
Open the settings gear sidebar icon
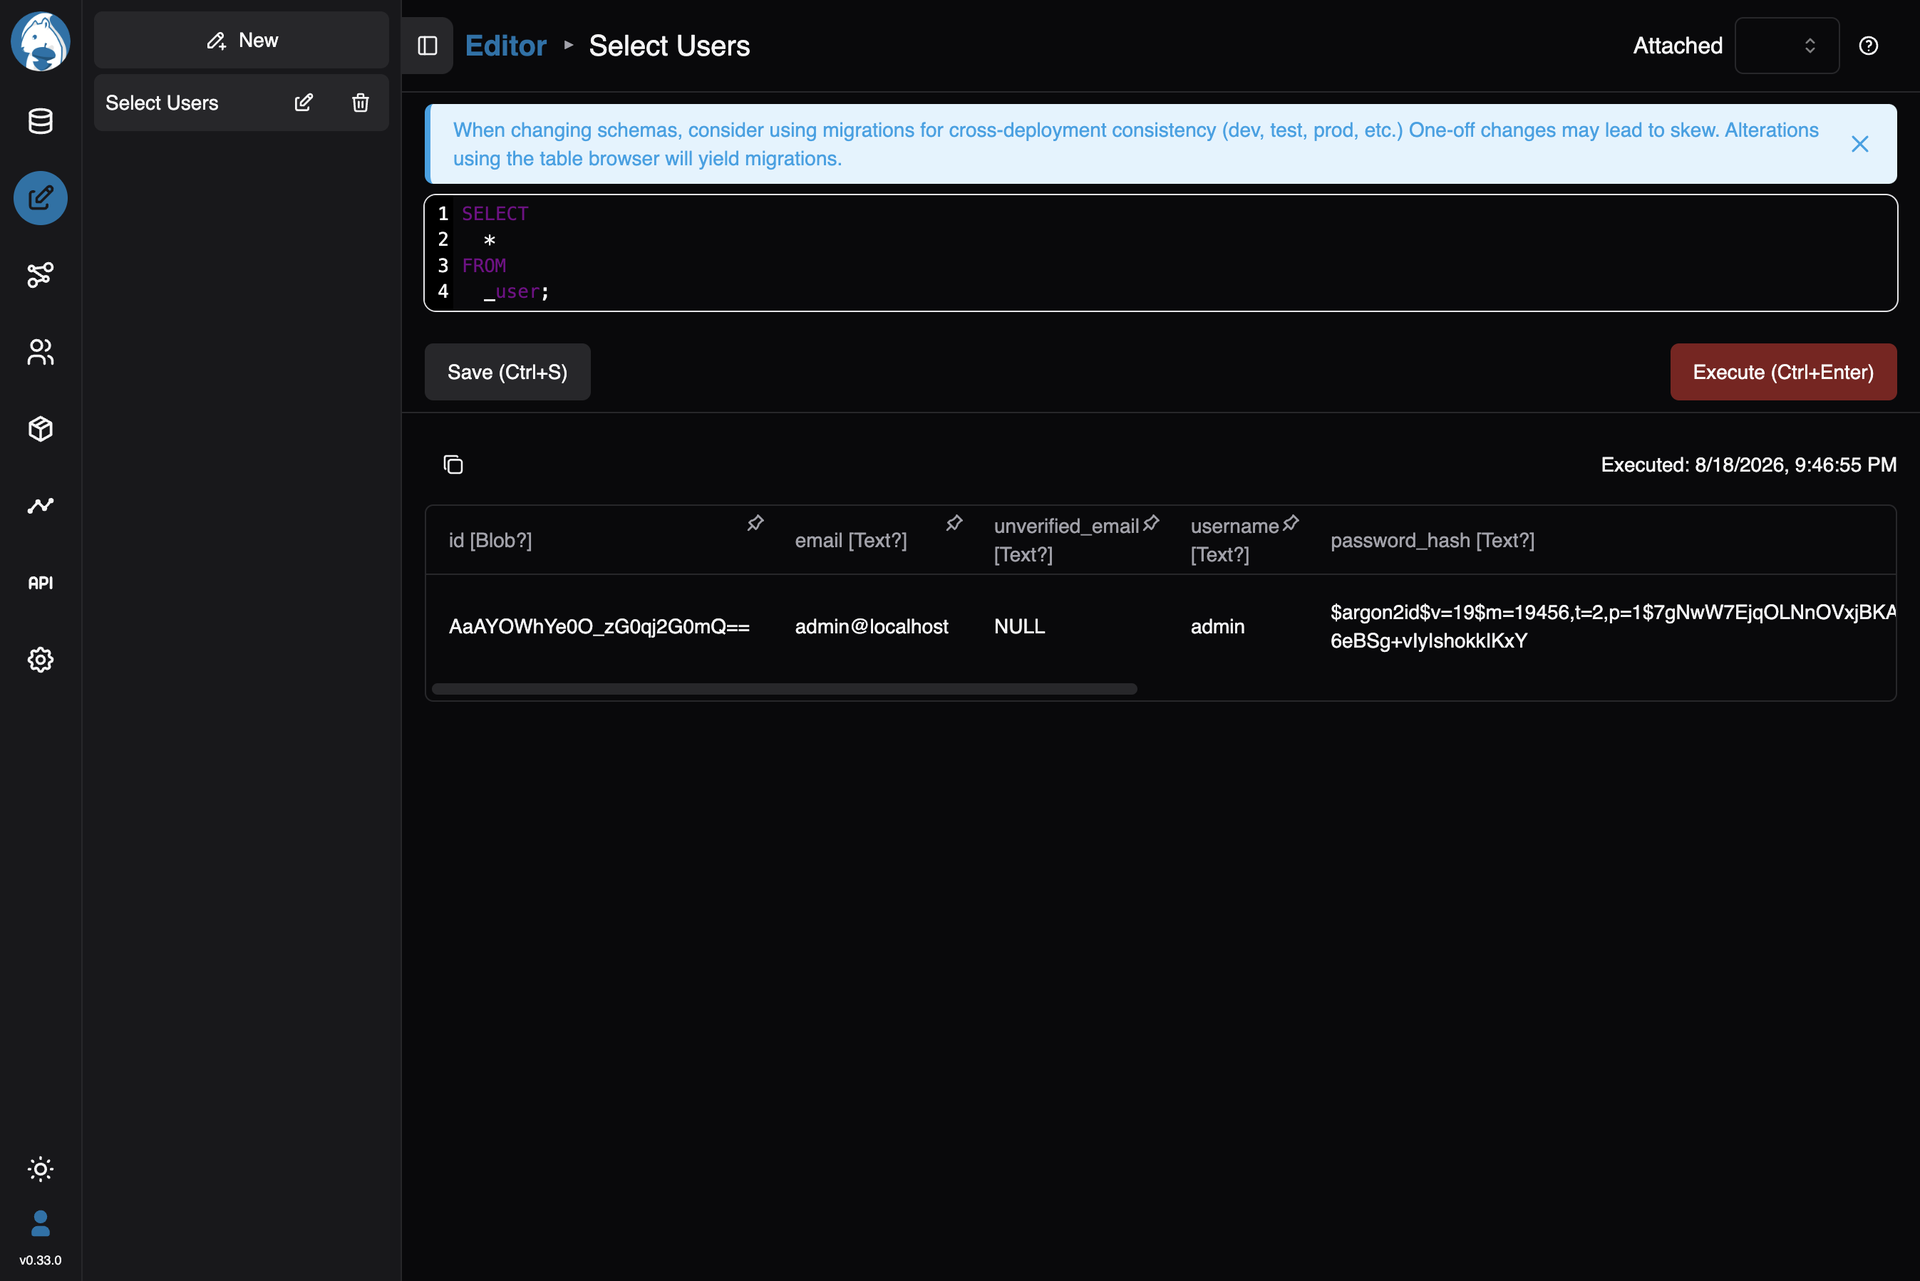point(40,660)
